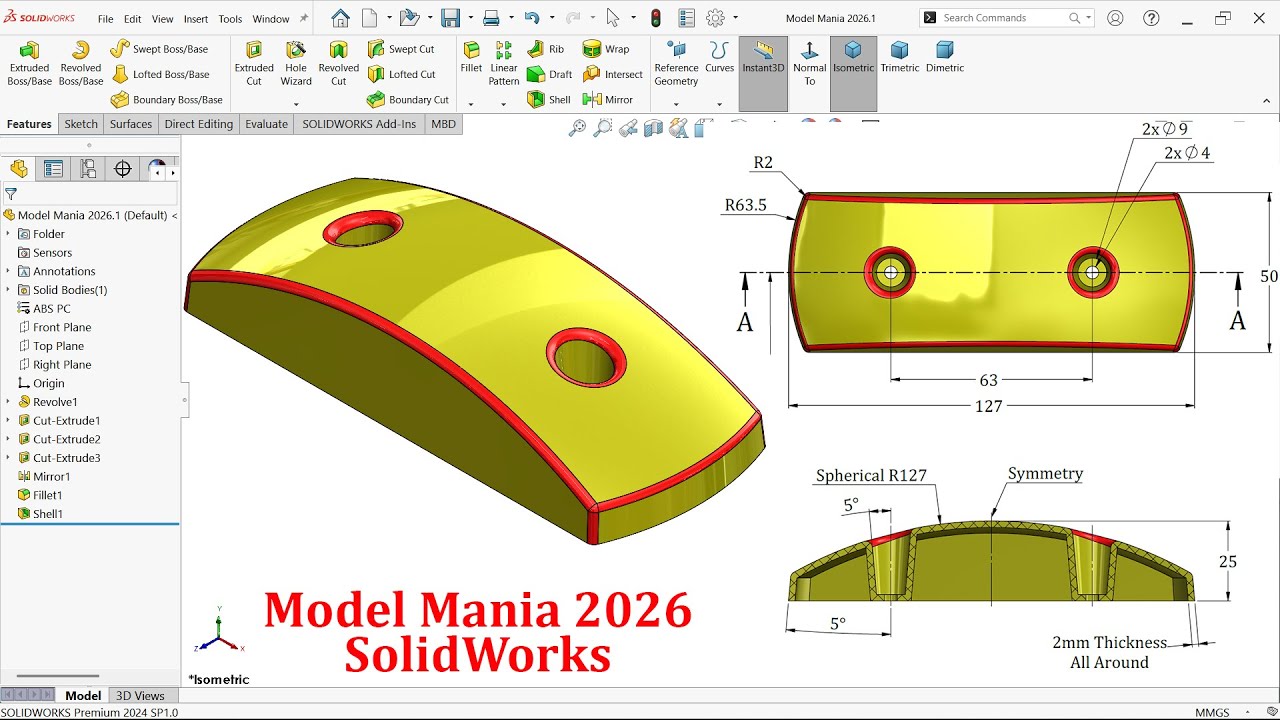Select Front Plane in the tree
Image resolution: width=1280 pixels, height=720 pixels.
point(62,327)
